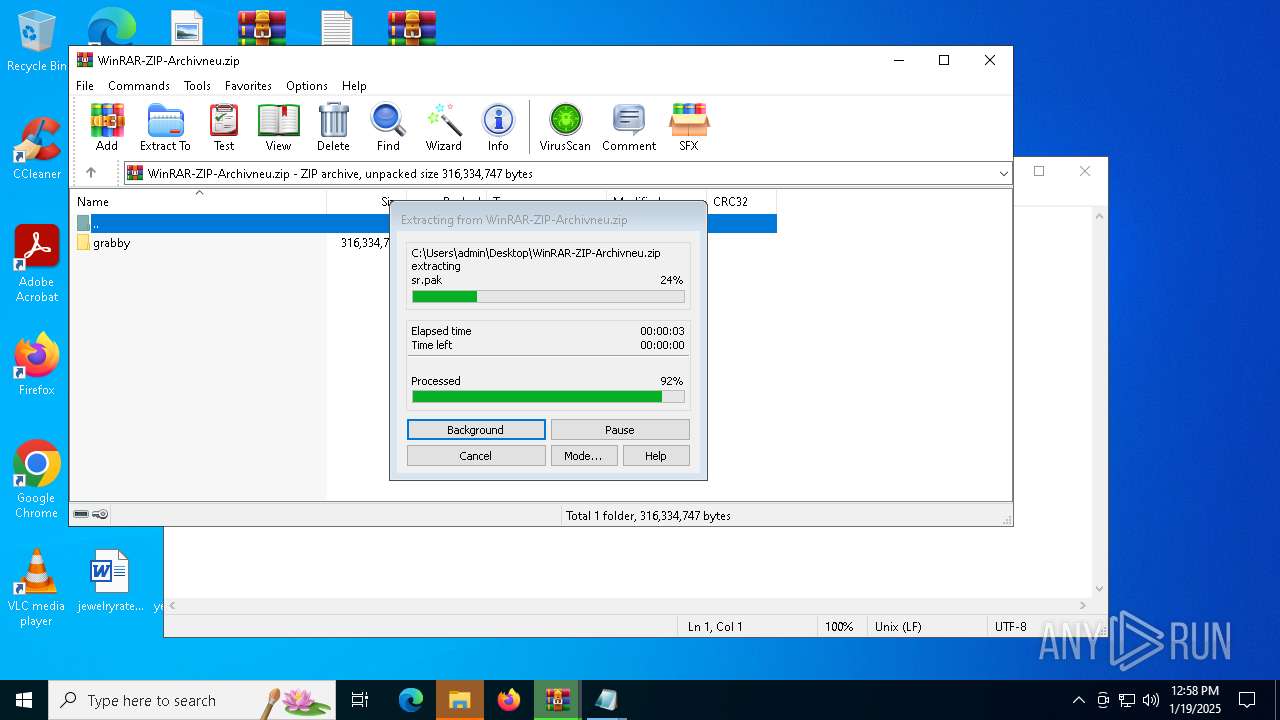This screenshot has height=720, width=1280.
Task: Click 'Total 1 folder, 316,334,747 bytes' status text
Action: click(x=648, y=516)
